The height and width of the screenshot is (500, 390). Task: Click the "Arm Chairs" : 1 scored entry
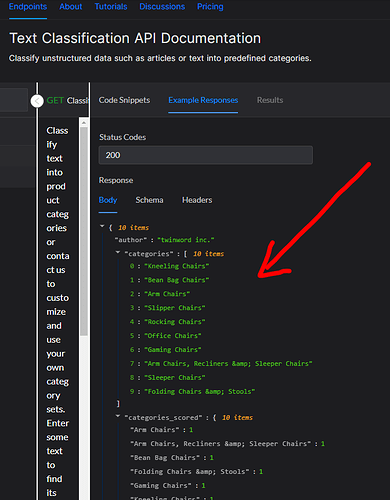[x=161, y=430]
